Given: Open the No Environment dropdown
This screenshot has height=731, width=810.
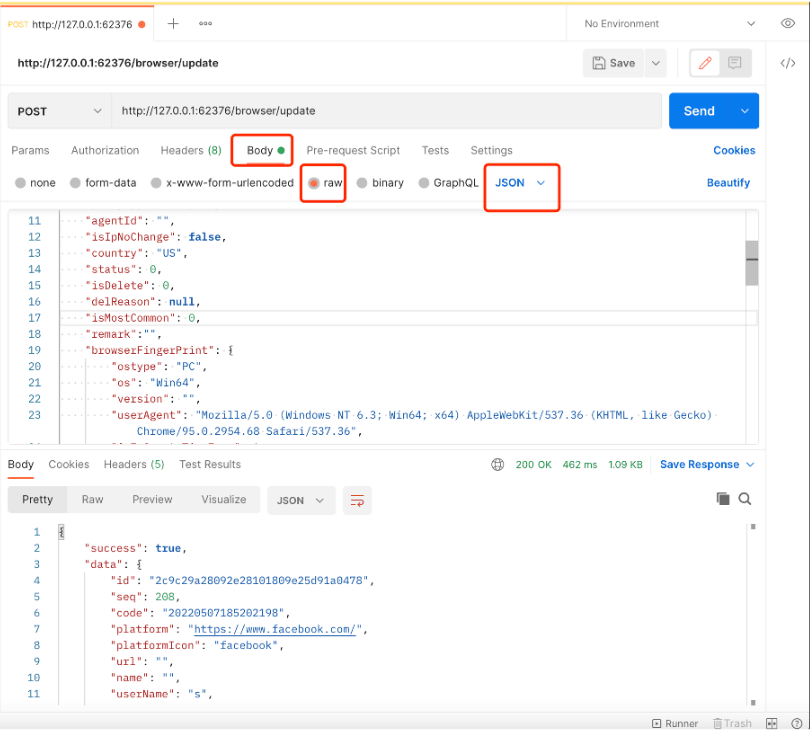Looking at the screenshot, I should pos(669,24).
